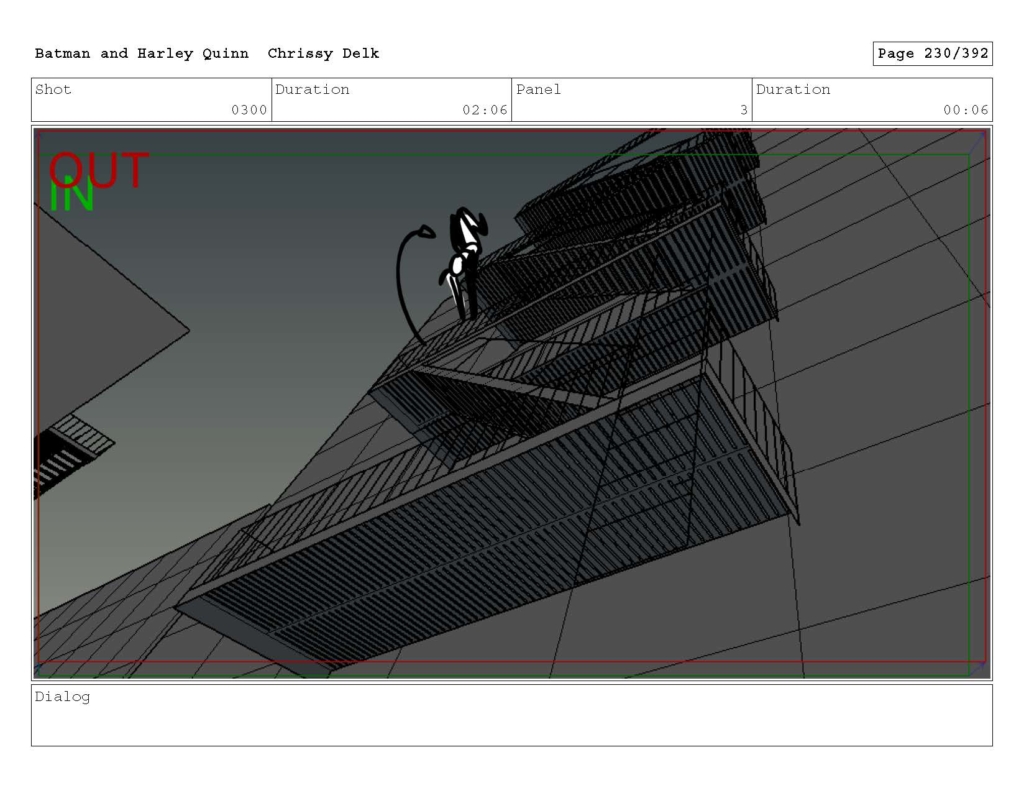Click the green 'IN' camera marker
Viewport: 1024px width, 793px height.
[72, 196]
